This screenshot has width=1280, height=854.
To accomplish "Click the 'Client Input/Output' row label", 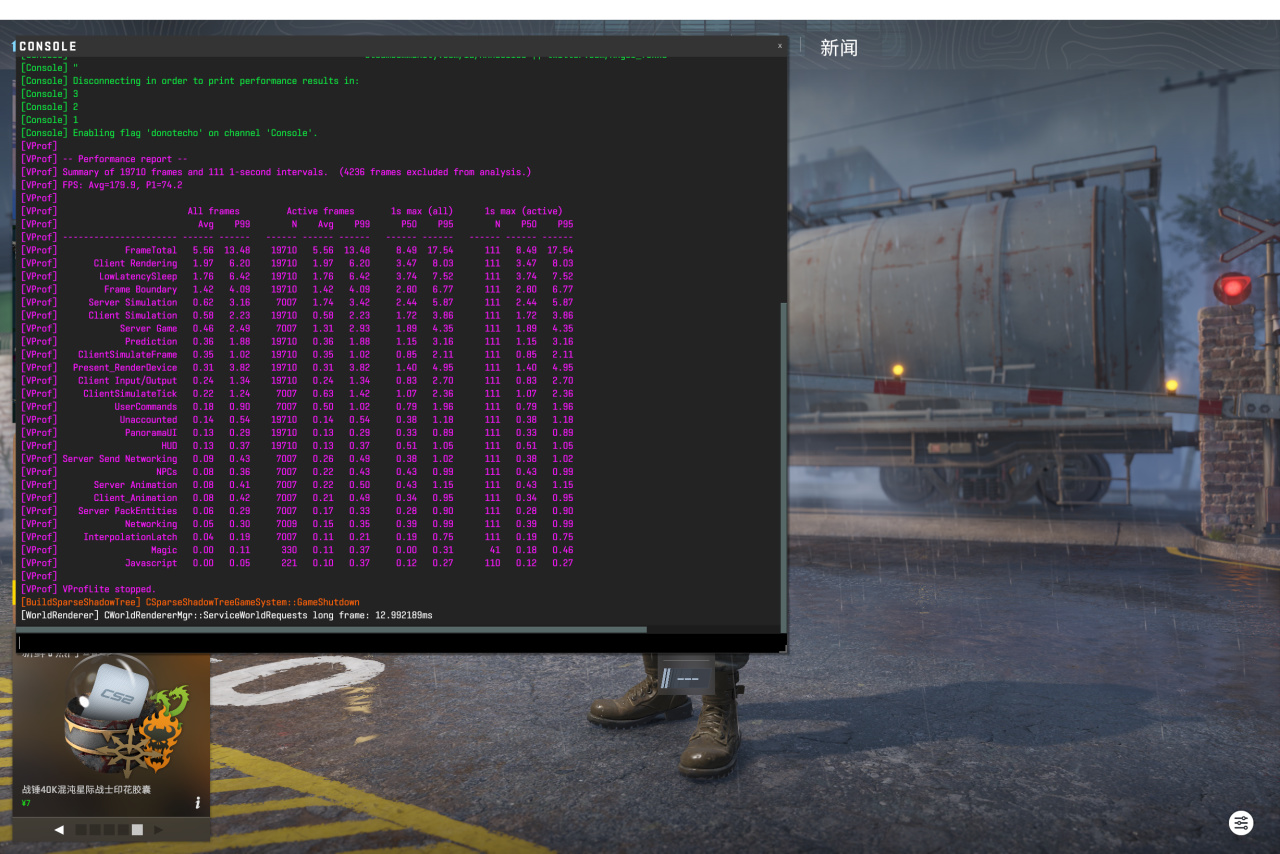I will [127, 380].
